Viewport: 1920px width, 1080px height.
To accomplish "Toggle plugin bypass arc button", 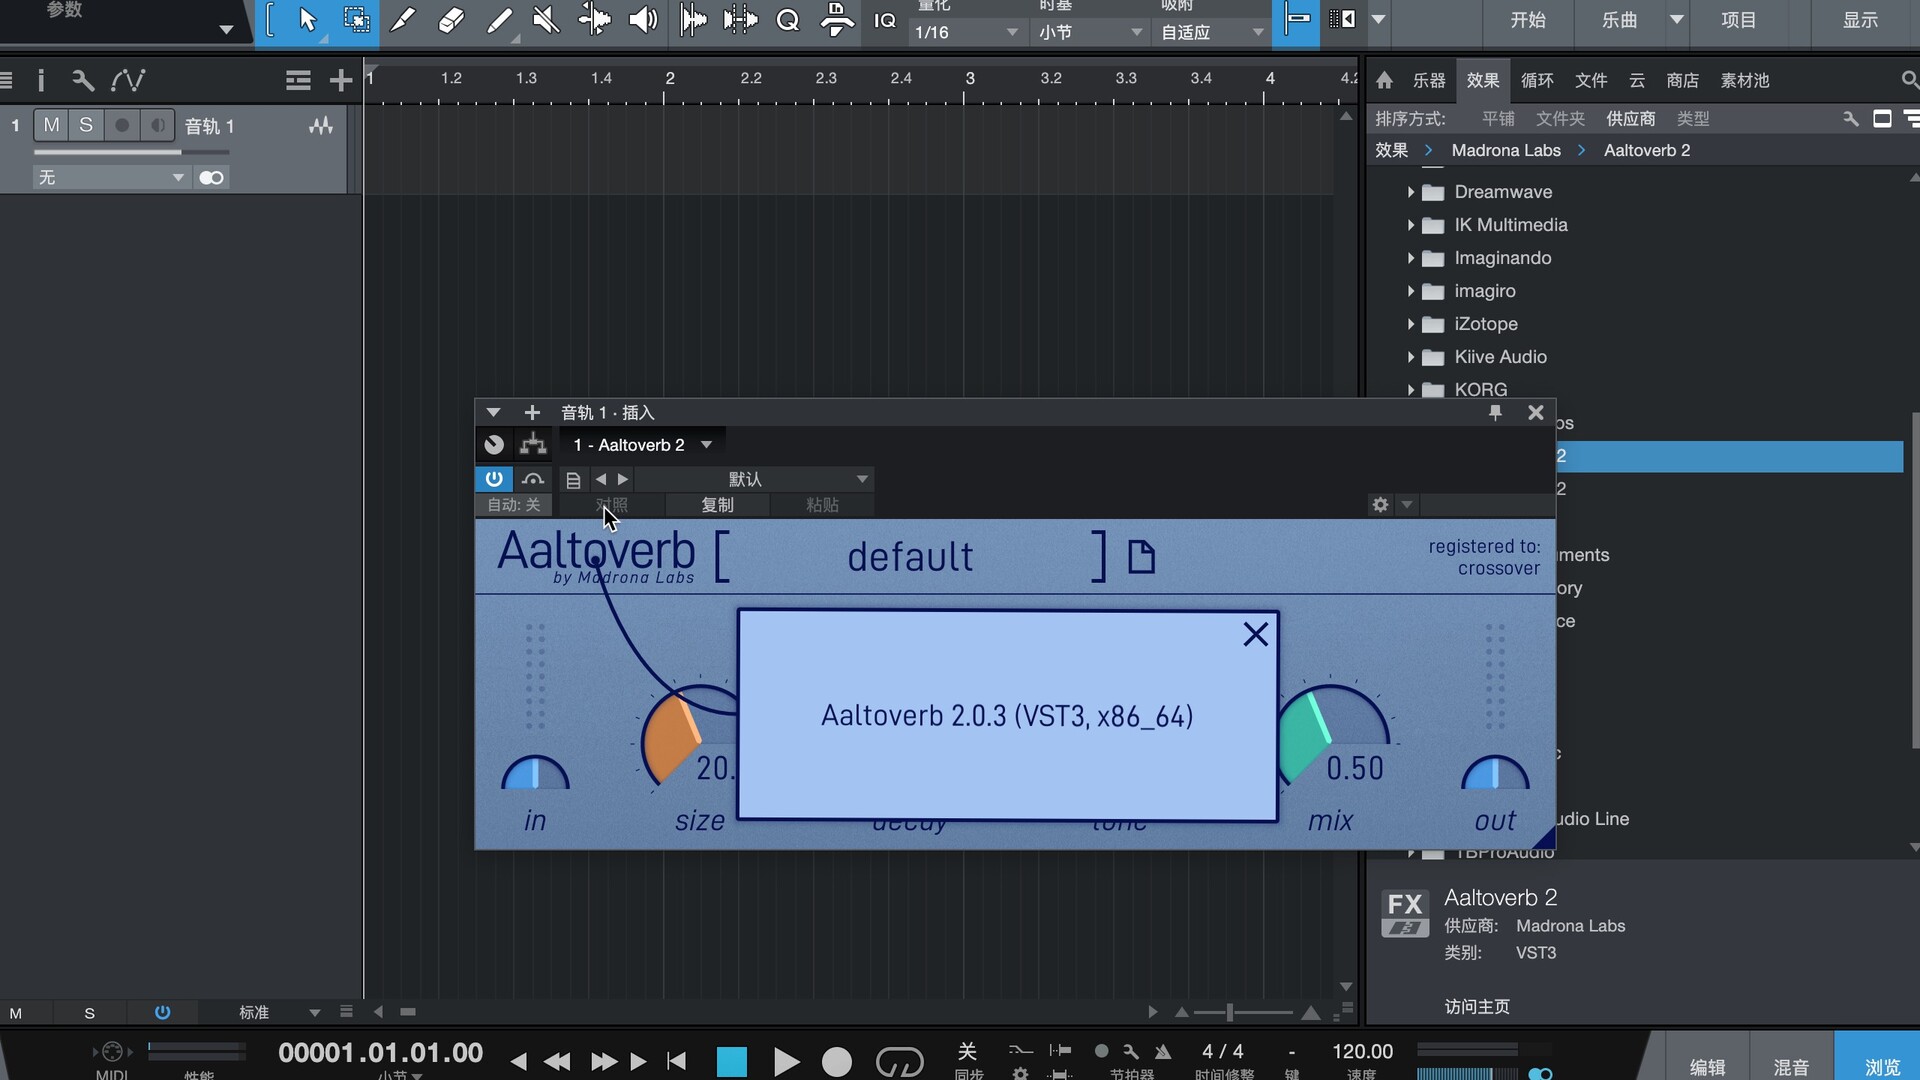I will pyautogui.click(x=533, y=479).
